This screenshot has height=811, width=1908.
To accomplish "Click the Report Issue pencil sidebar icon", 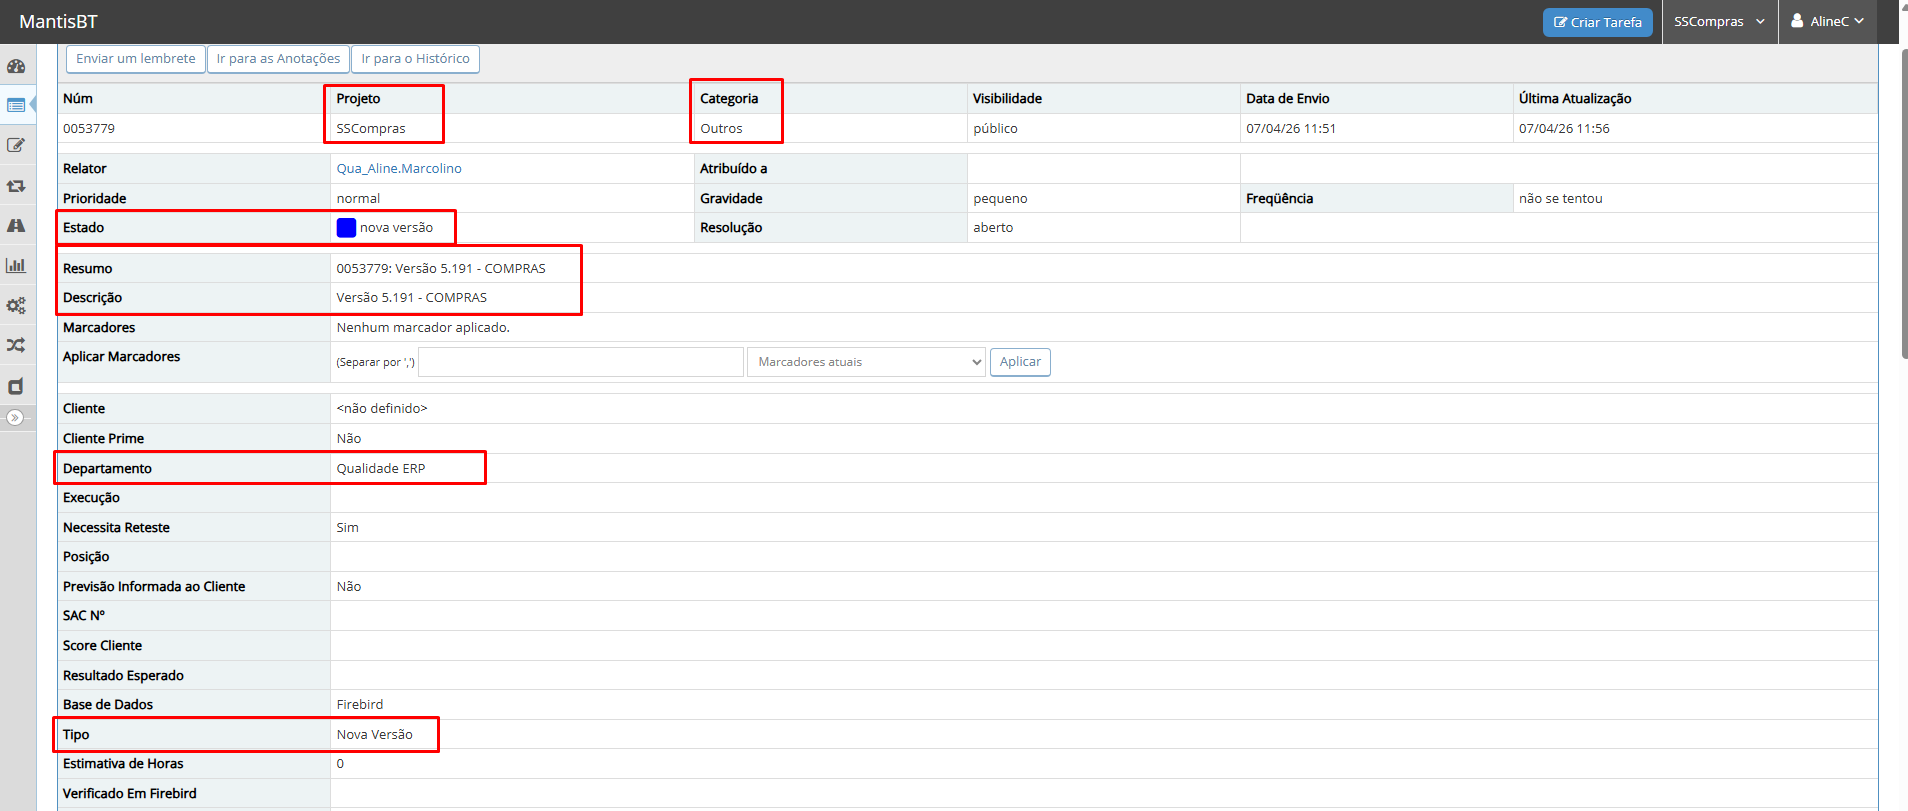I will [x=16, y=145].
